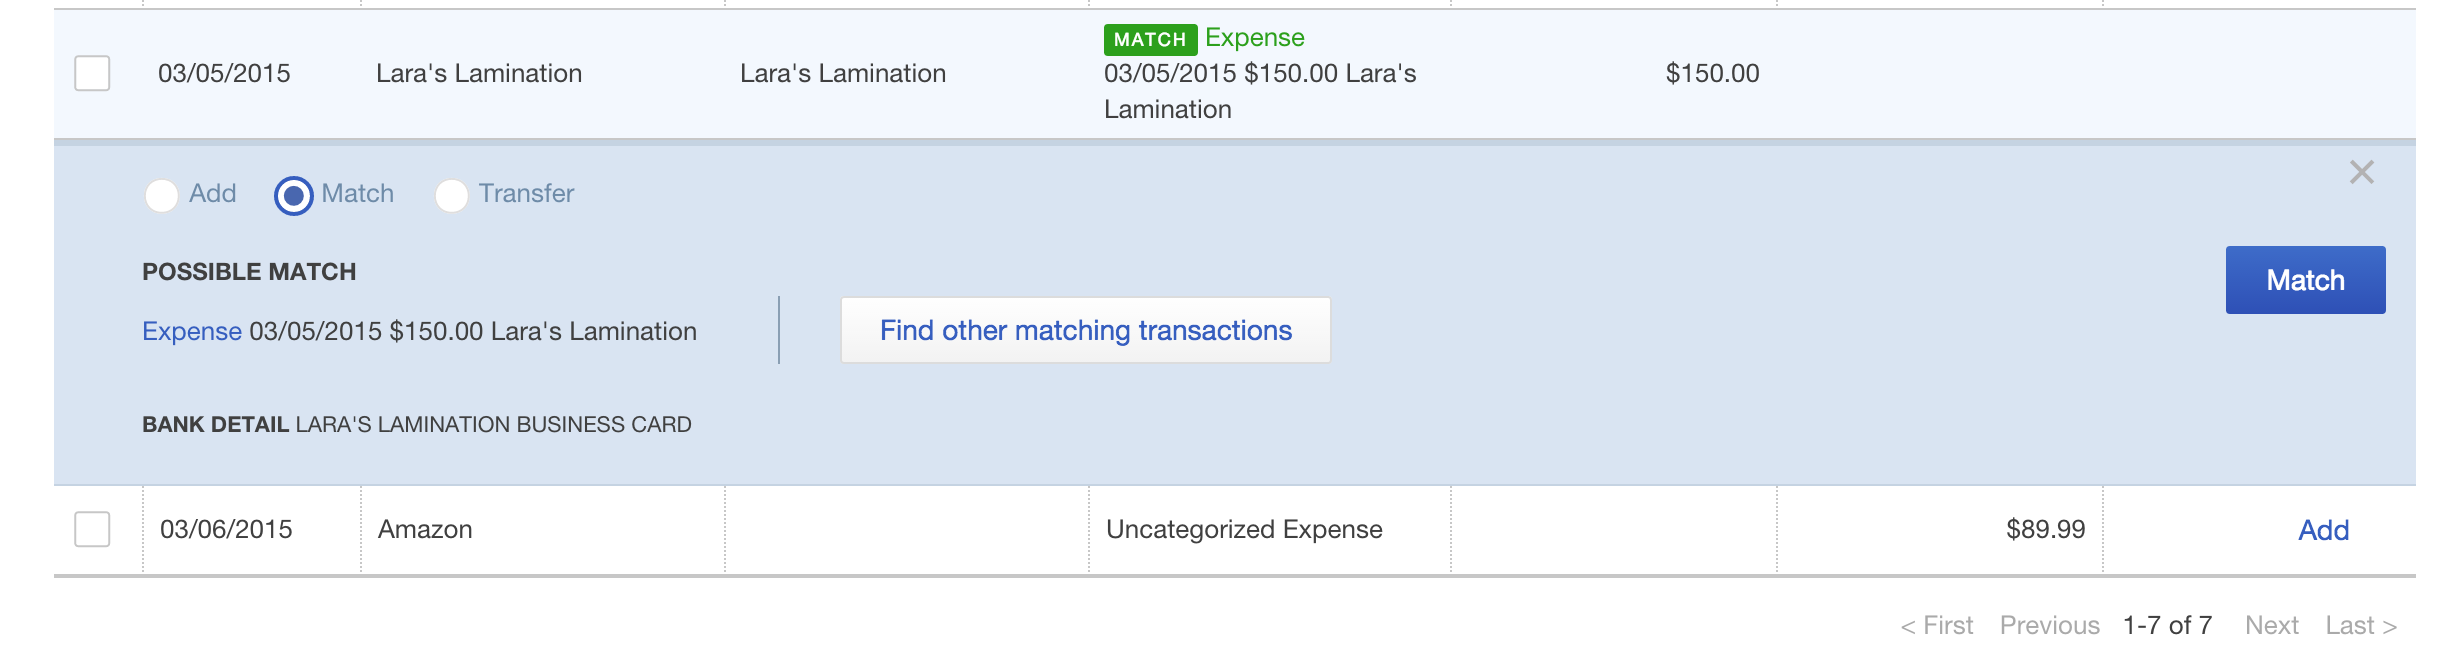Click the green MATCH badge
Image resolution: width=2456 pixels, height=662 pixels.
(x=1149, y=40)
